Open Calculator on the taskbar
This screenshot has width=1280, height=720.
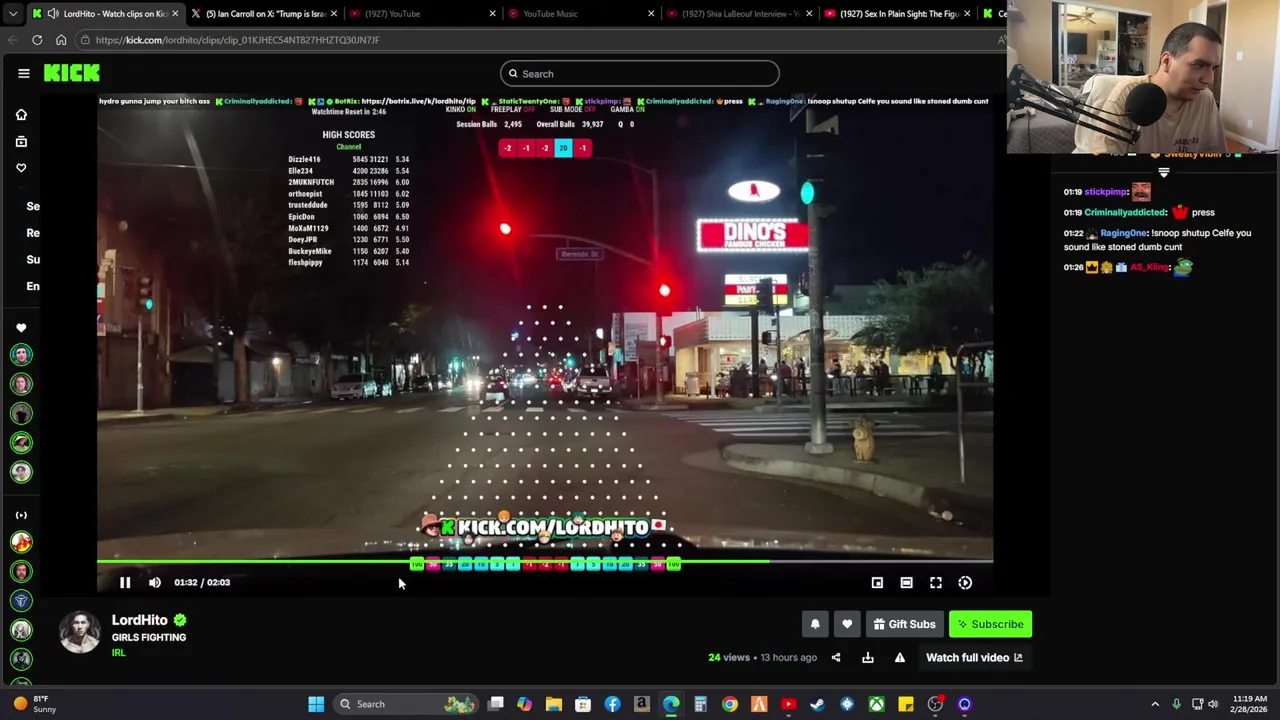pyautogui.click(x=700, y=704)
